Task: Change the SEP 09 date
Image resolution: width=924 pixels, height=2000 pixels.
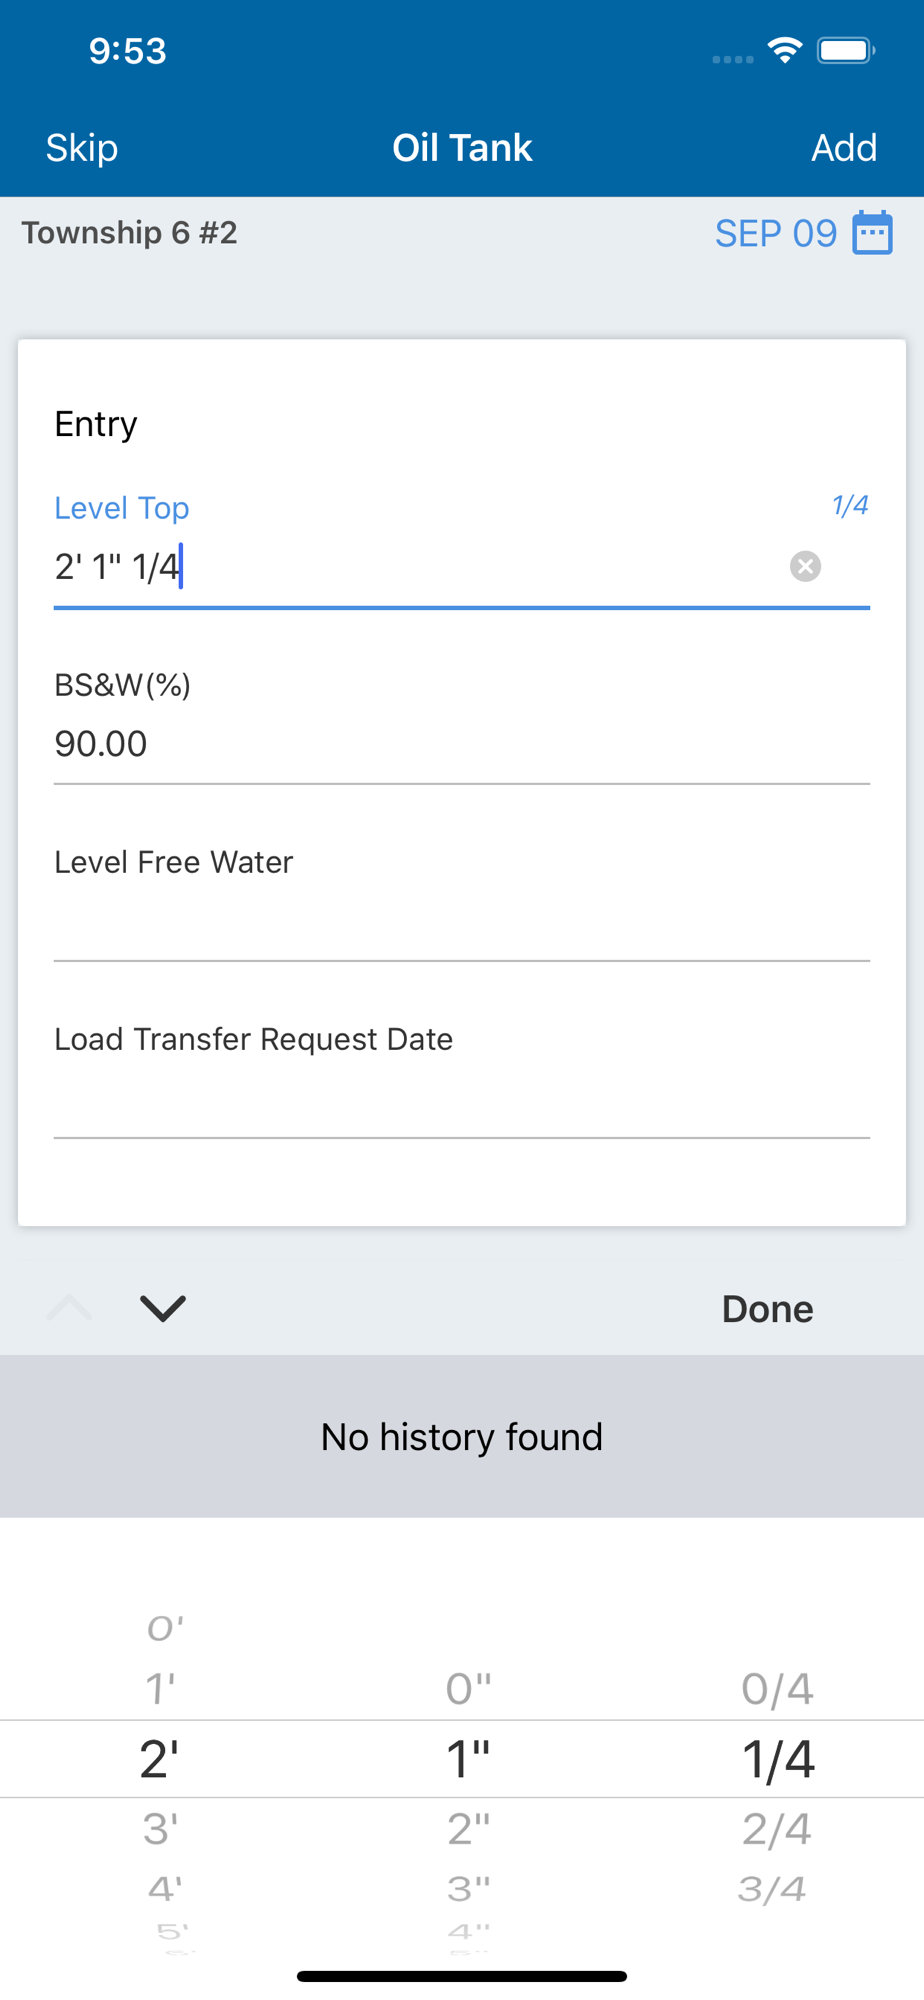Action: tap(775, 233)
